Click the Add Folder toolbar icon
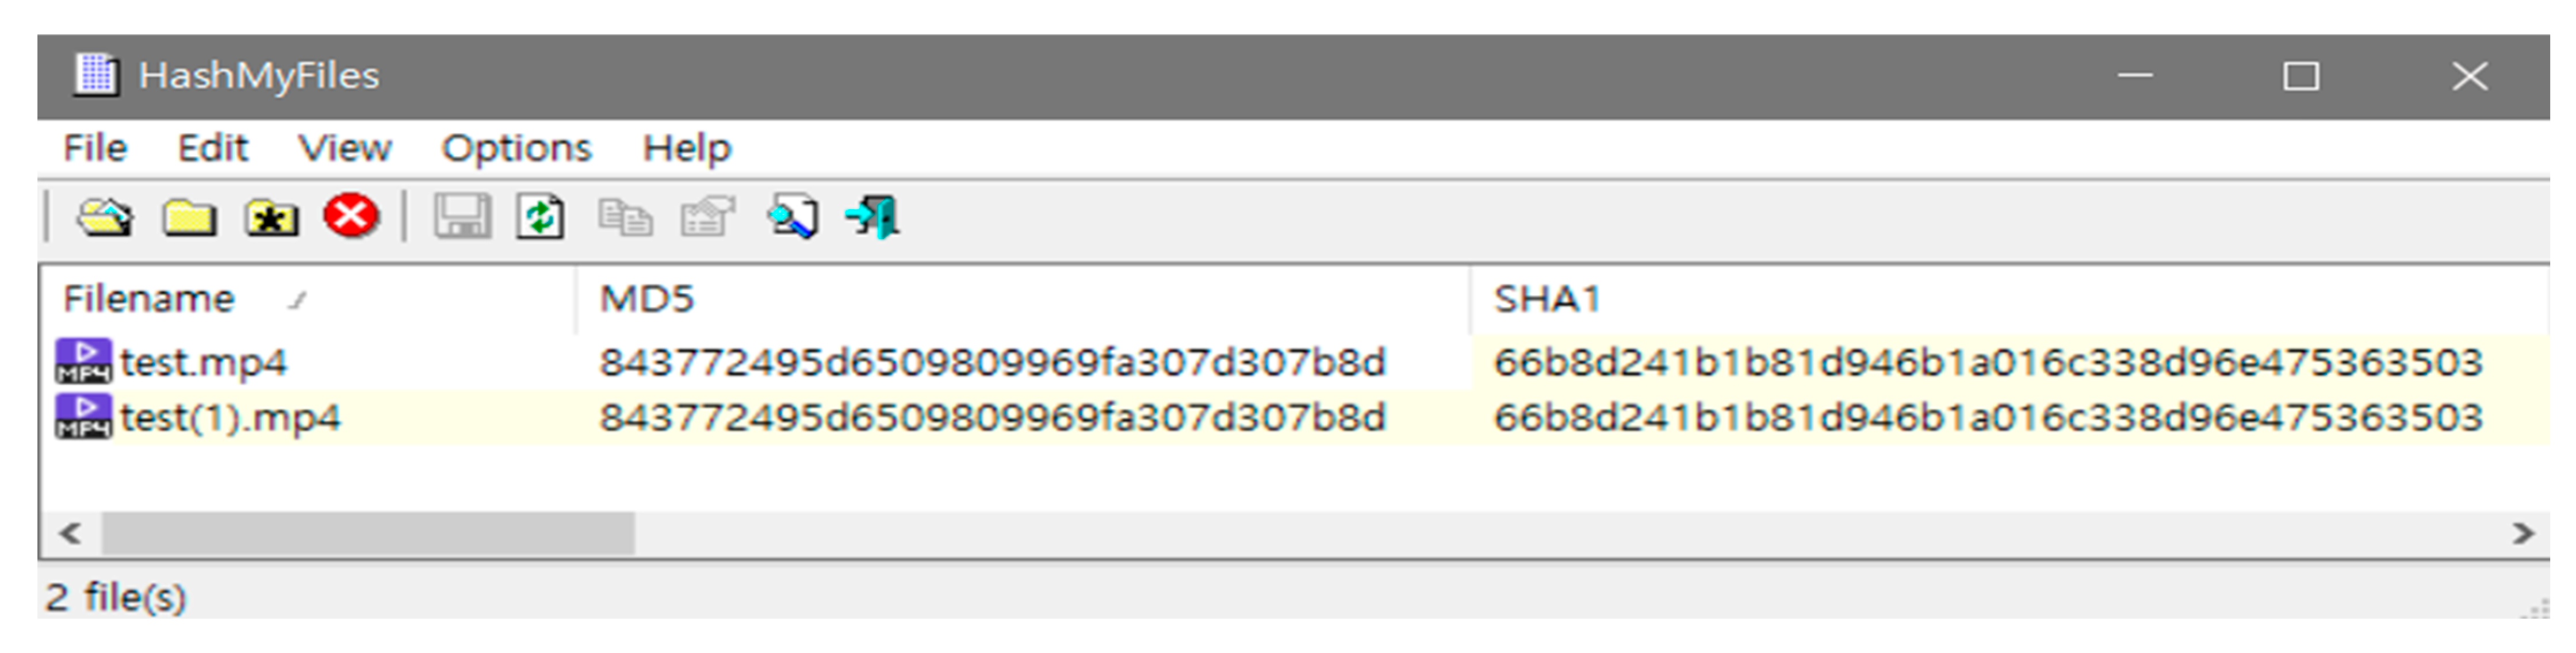 189,217
